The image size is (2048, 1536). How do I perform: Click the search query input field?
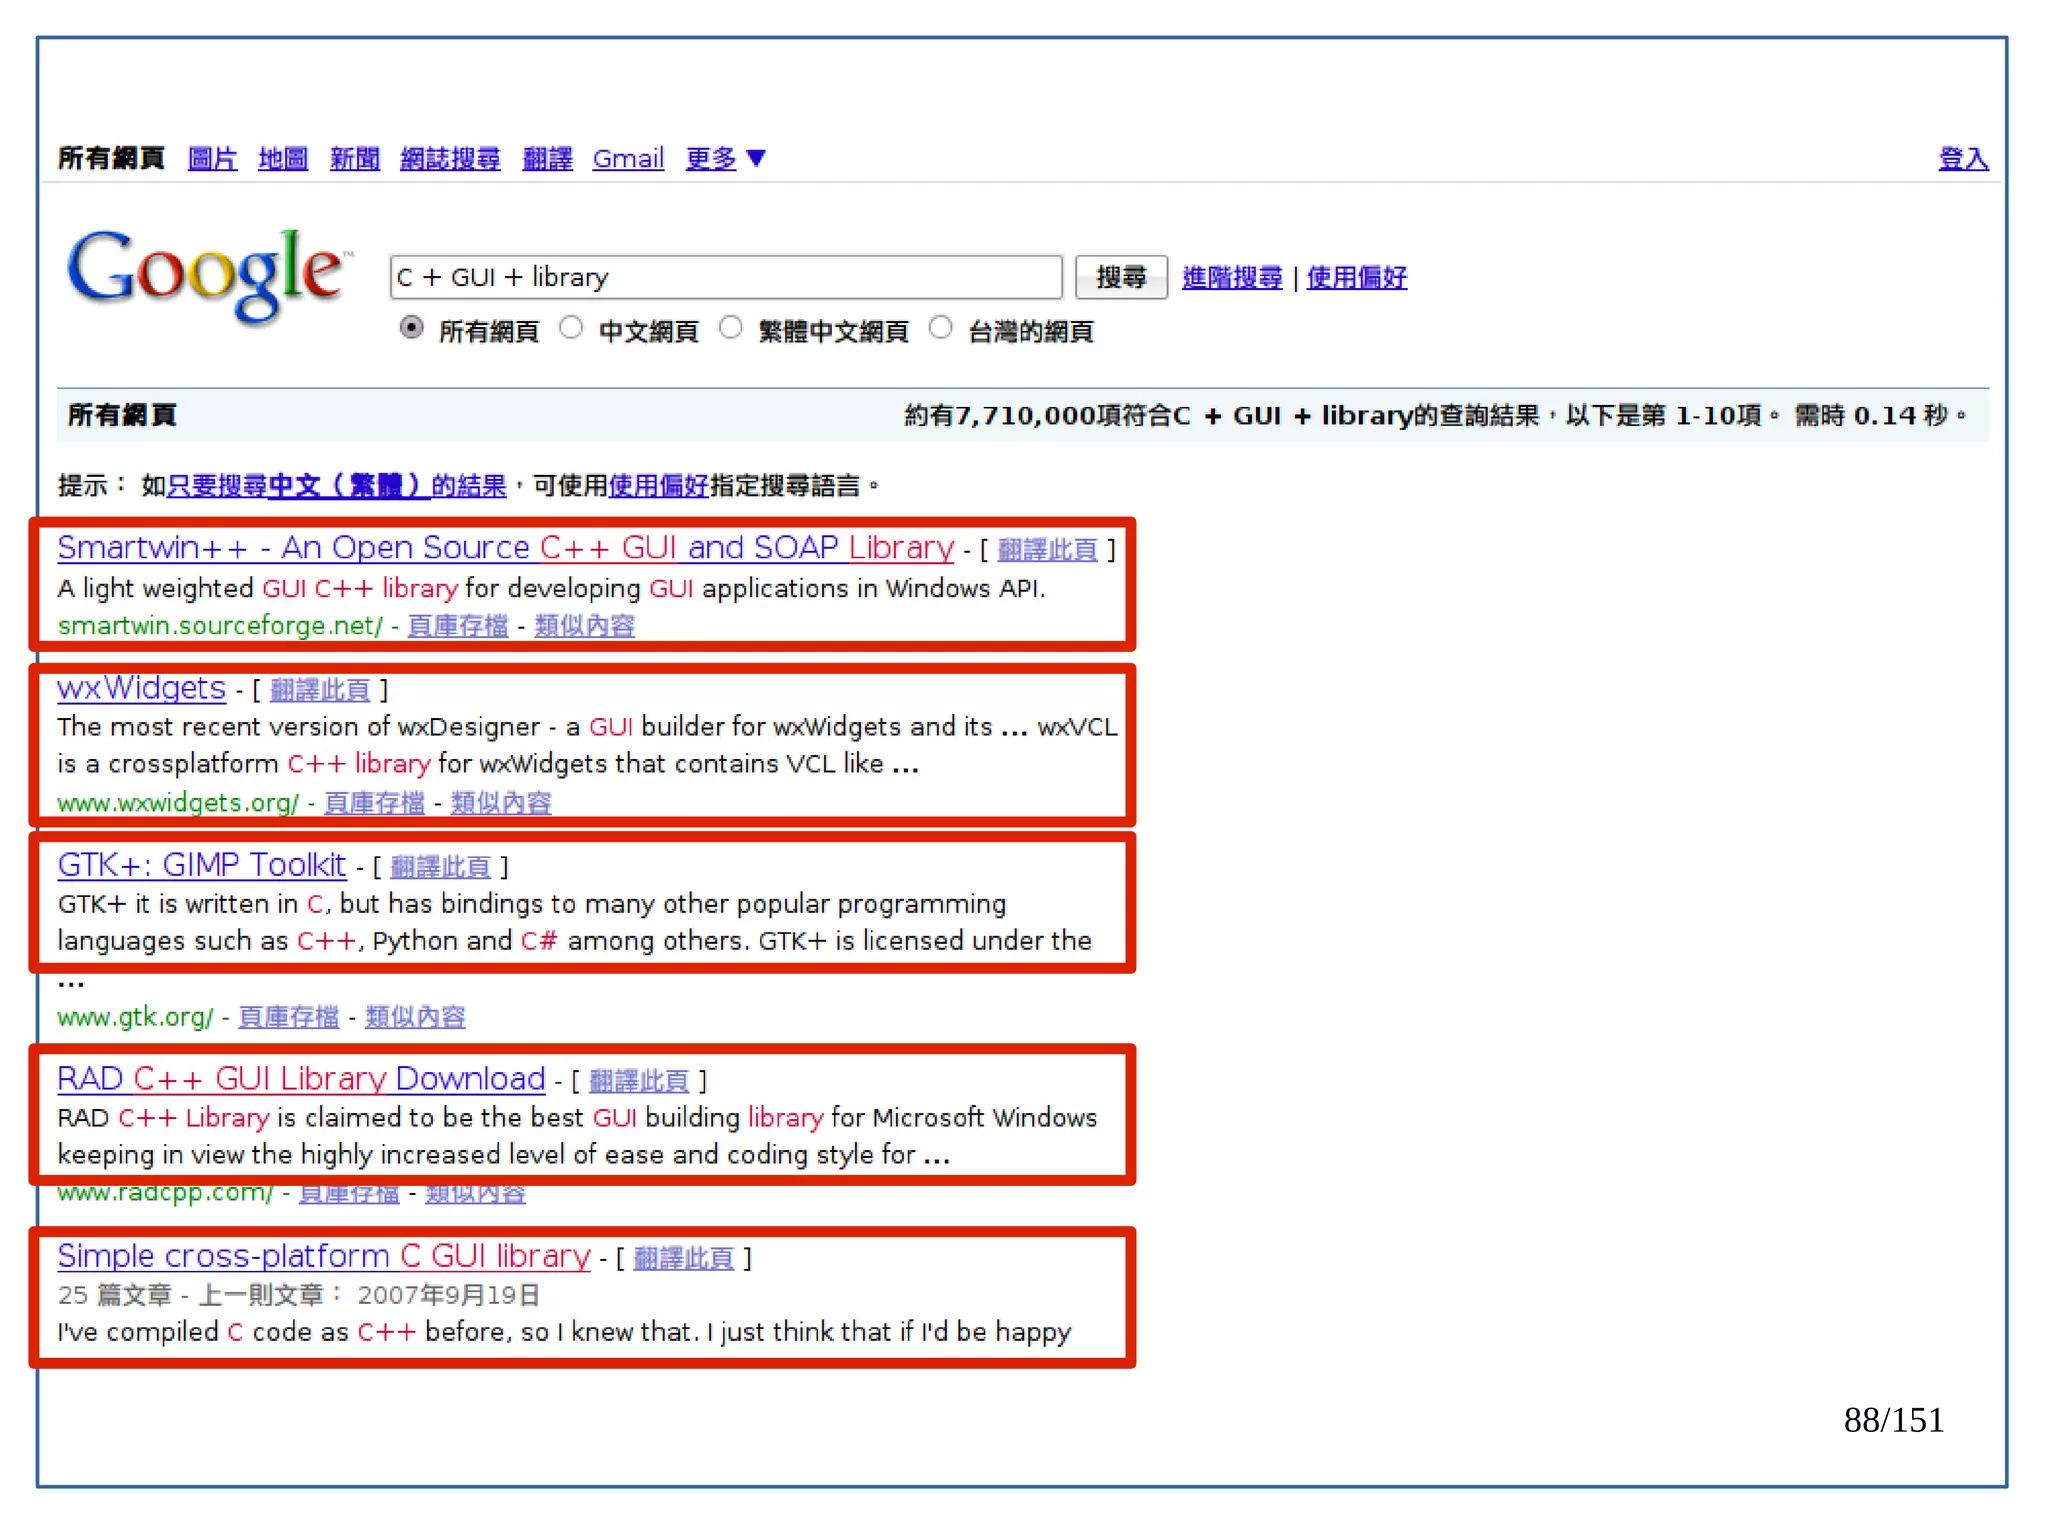pos(725,277)
